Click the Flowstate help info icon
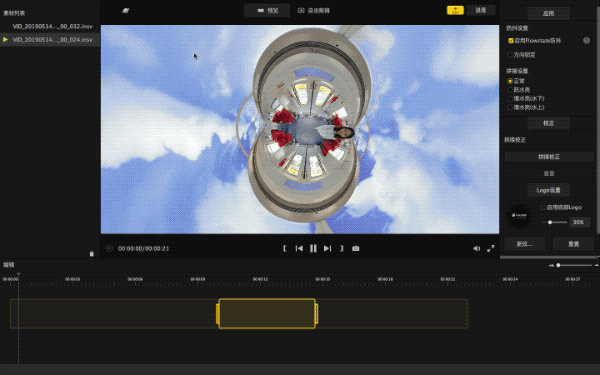 click(586, 40)
